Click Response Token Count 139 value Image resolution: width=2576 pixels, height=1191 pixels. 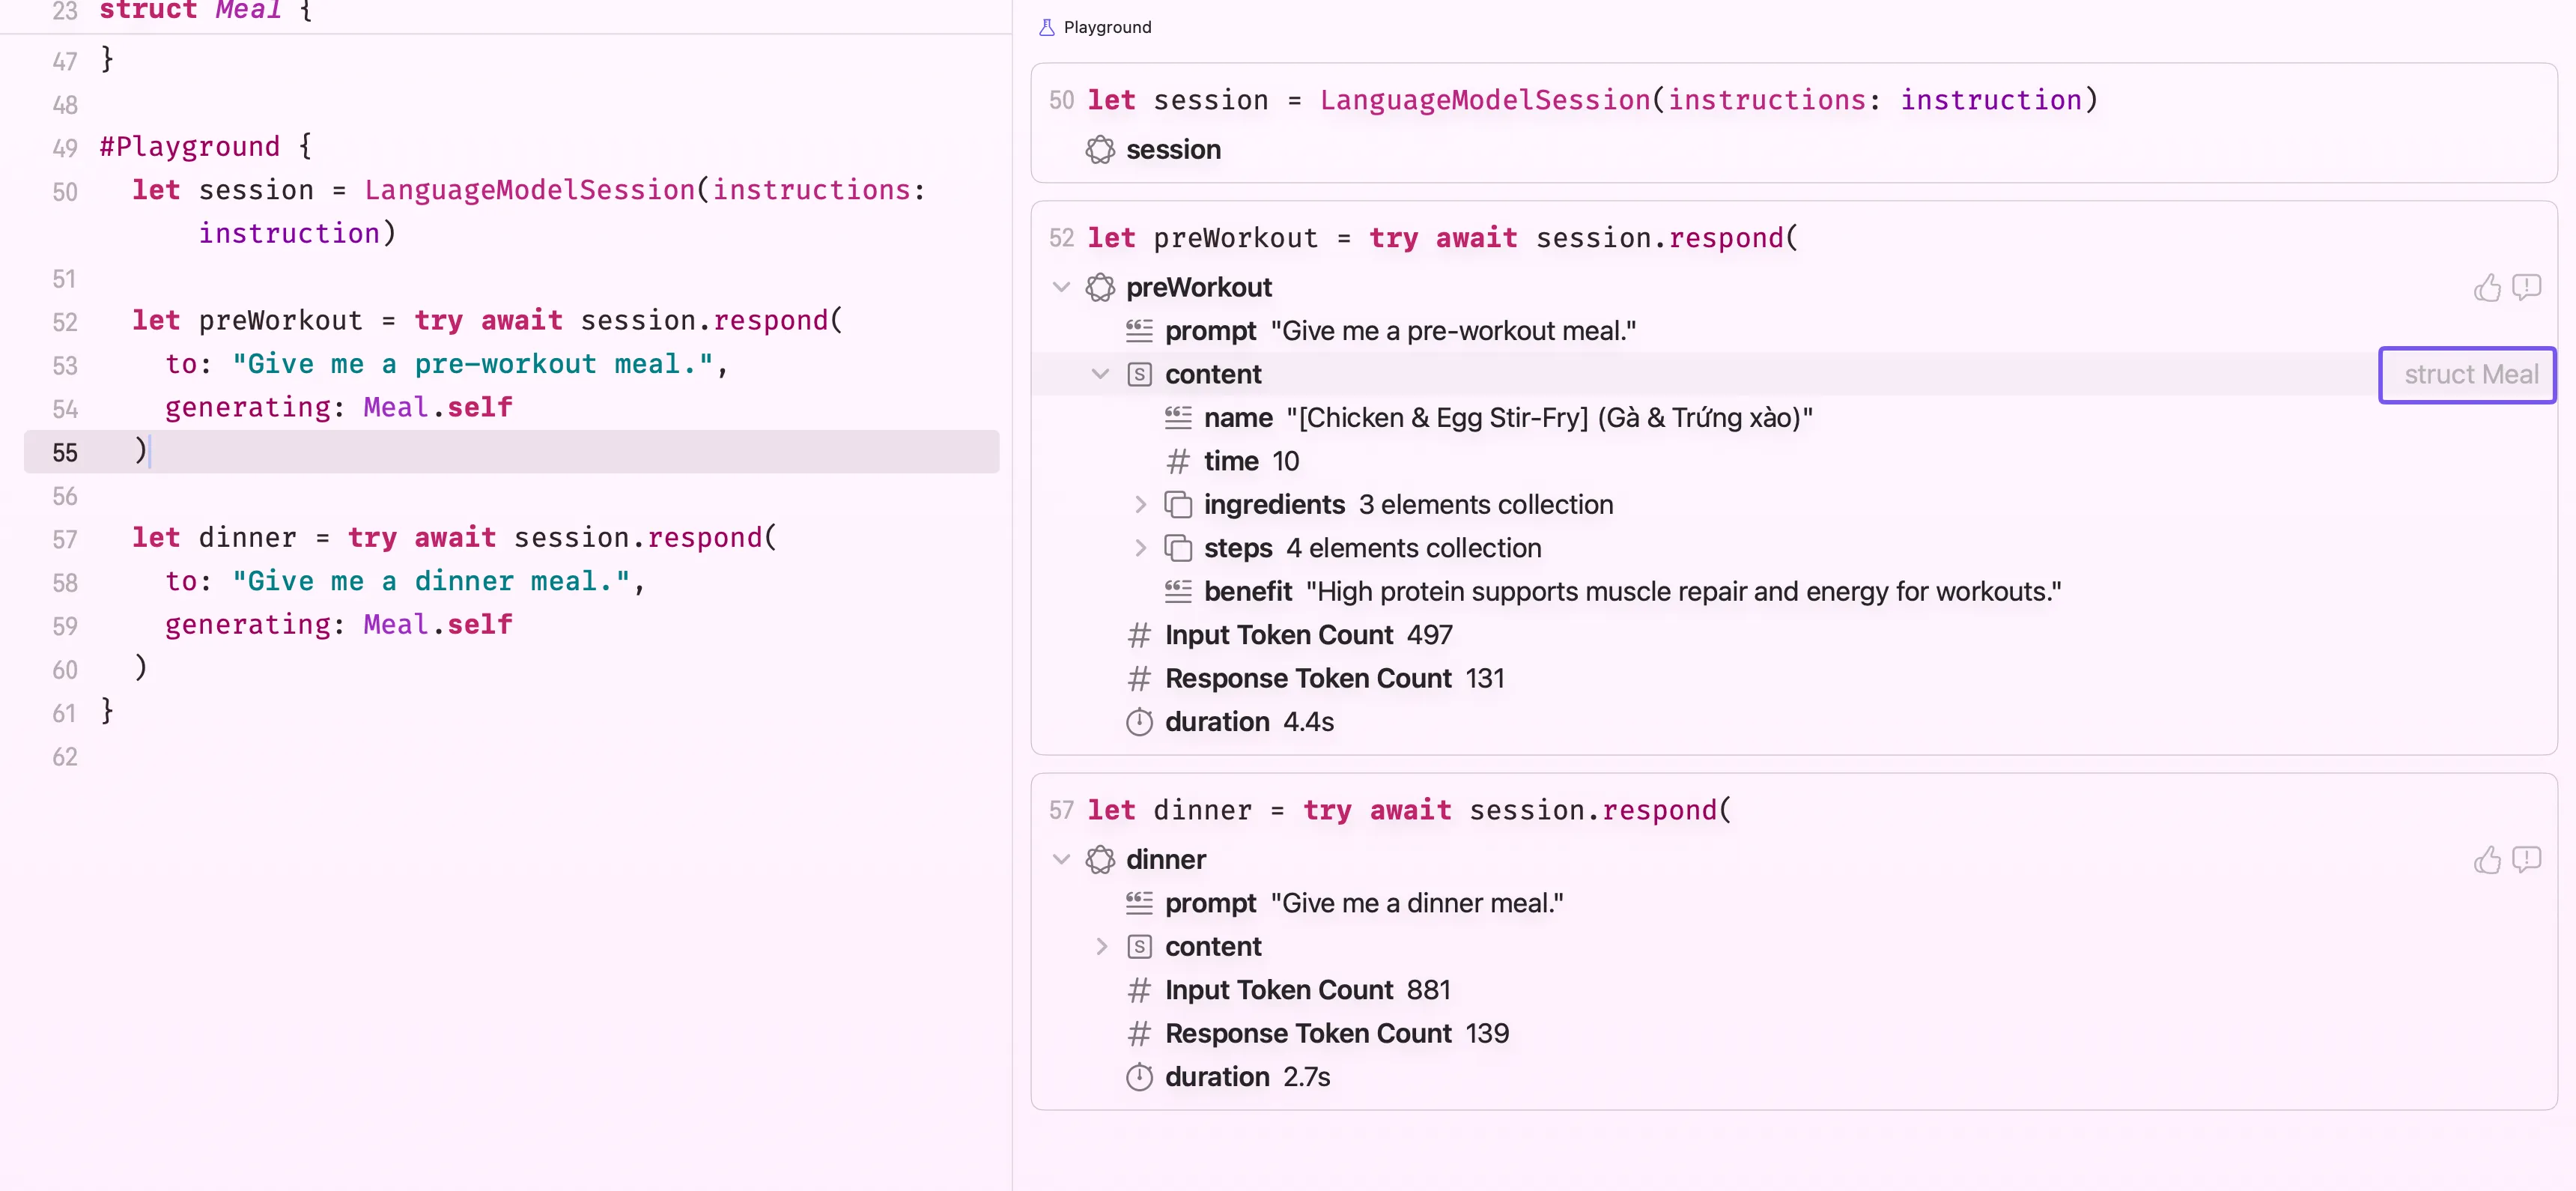pyautogui.click(x=1487, y=1034)
